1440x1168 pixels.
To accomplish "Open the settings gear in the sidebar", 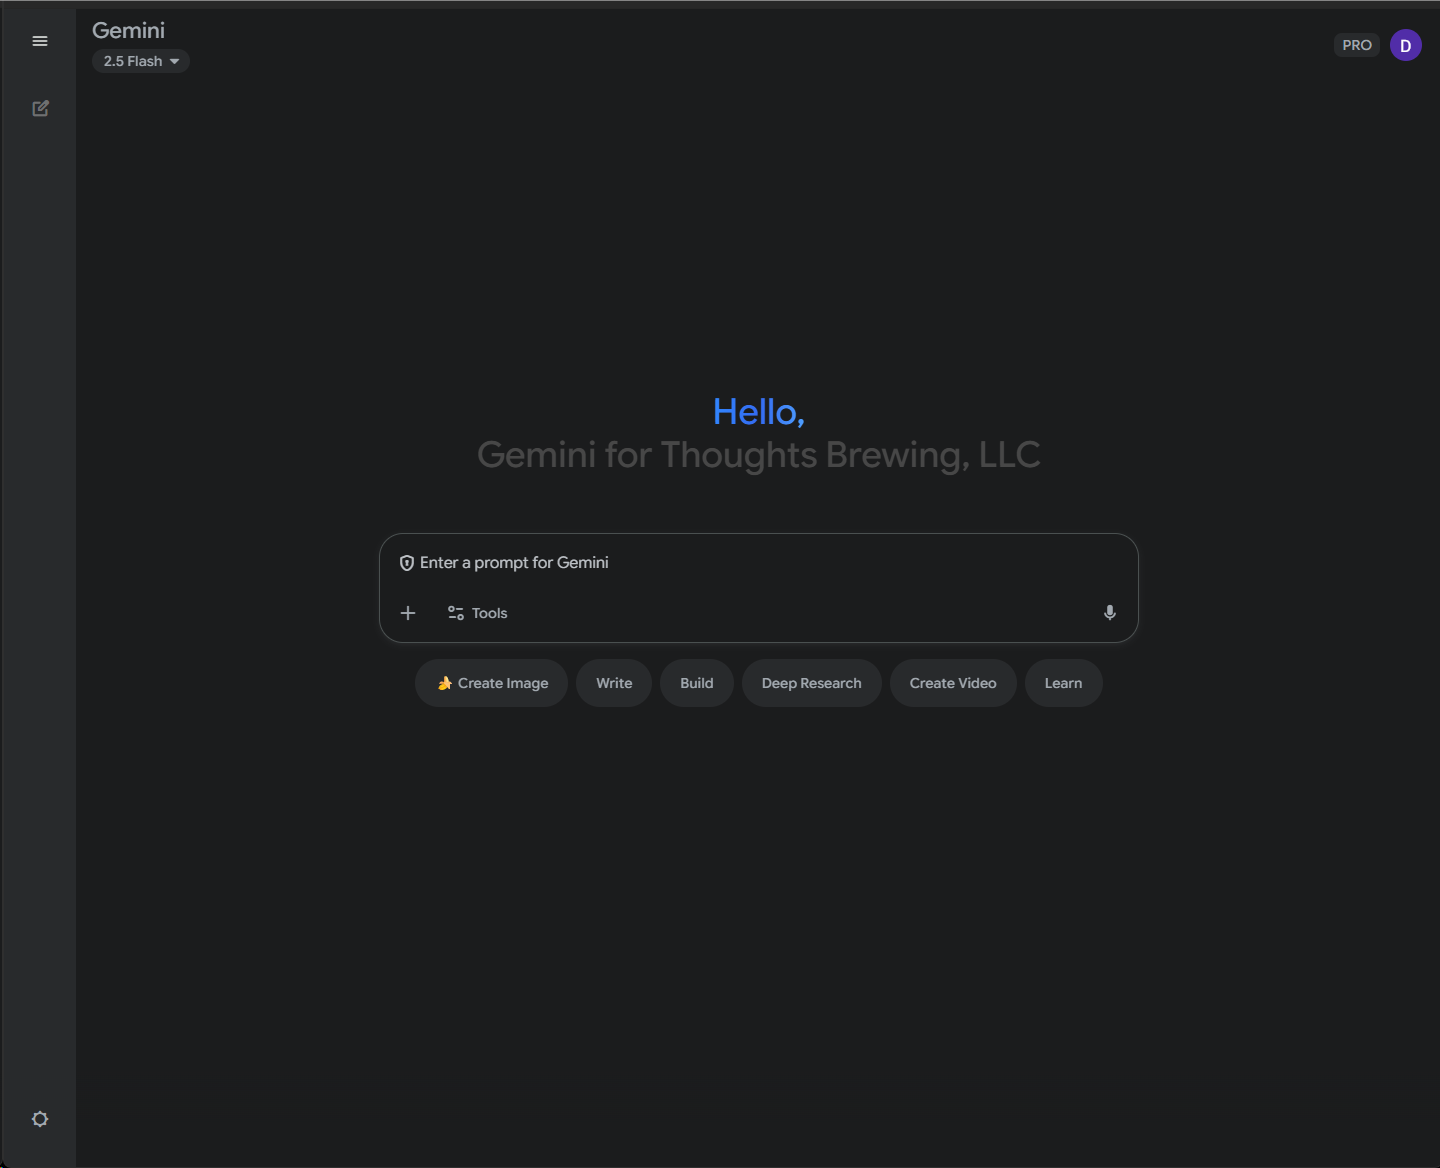I will tap(40, 1119).
